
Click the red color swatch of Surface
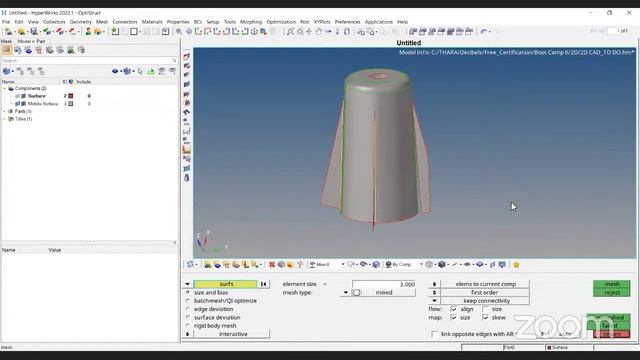(71, 96)
